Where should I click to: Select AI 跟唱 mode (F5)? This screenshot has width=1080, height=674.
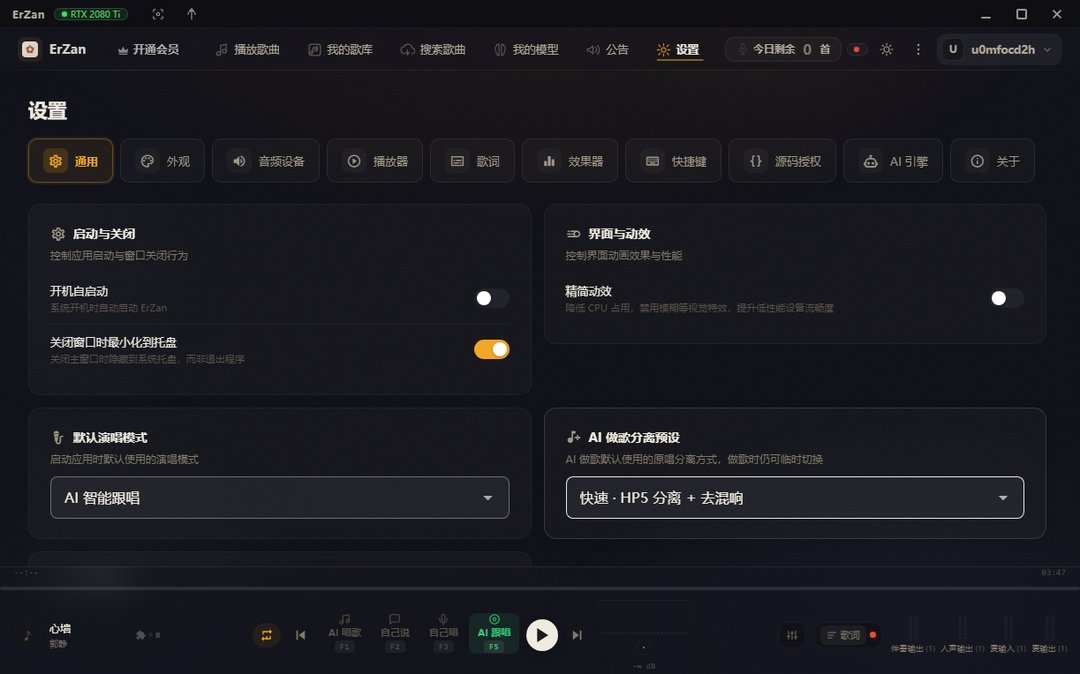pyautogui.click(x=494, y=633)
